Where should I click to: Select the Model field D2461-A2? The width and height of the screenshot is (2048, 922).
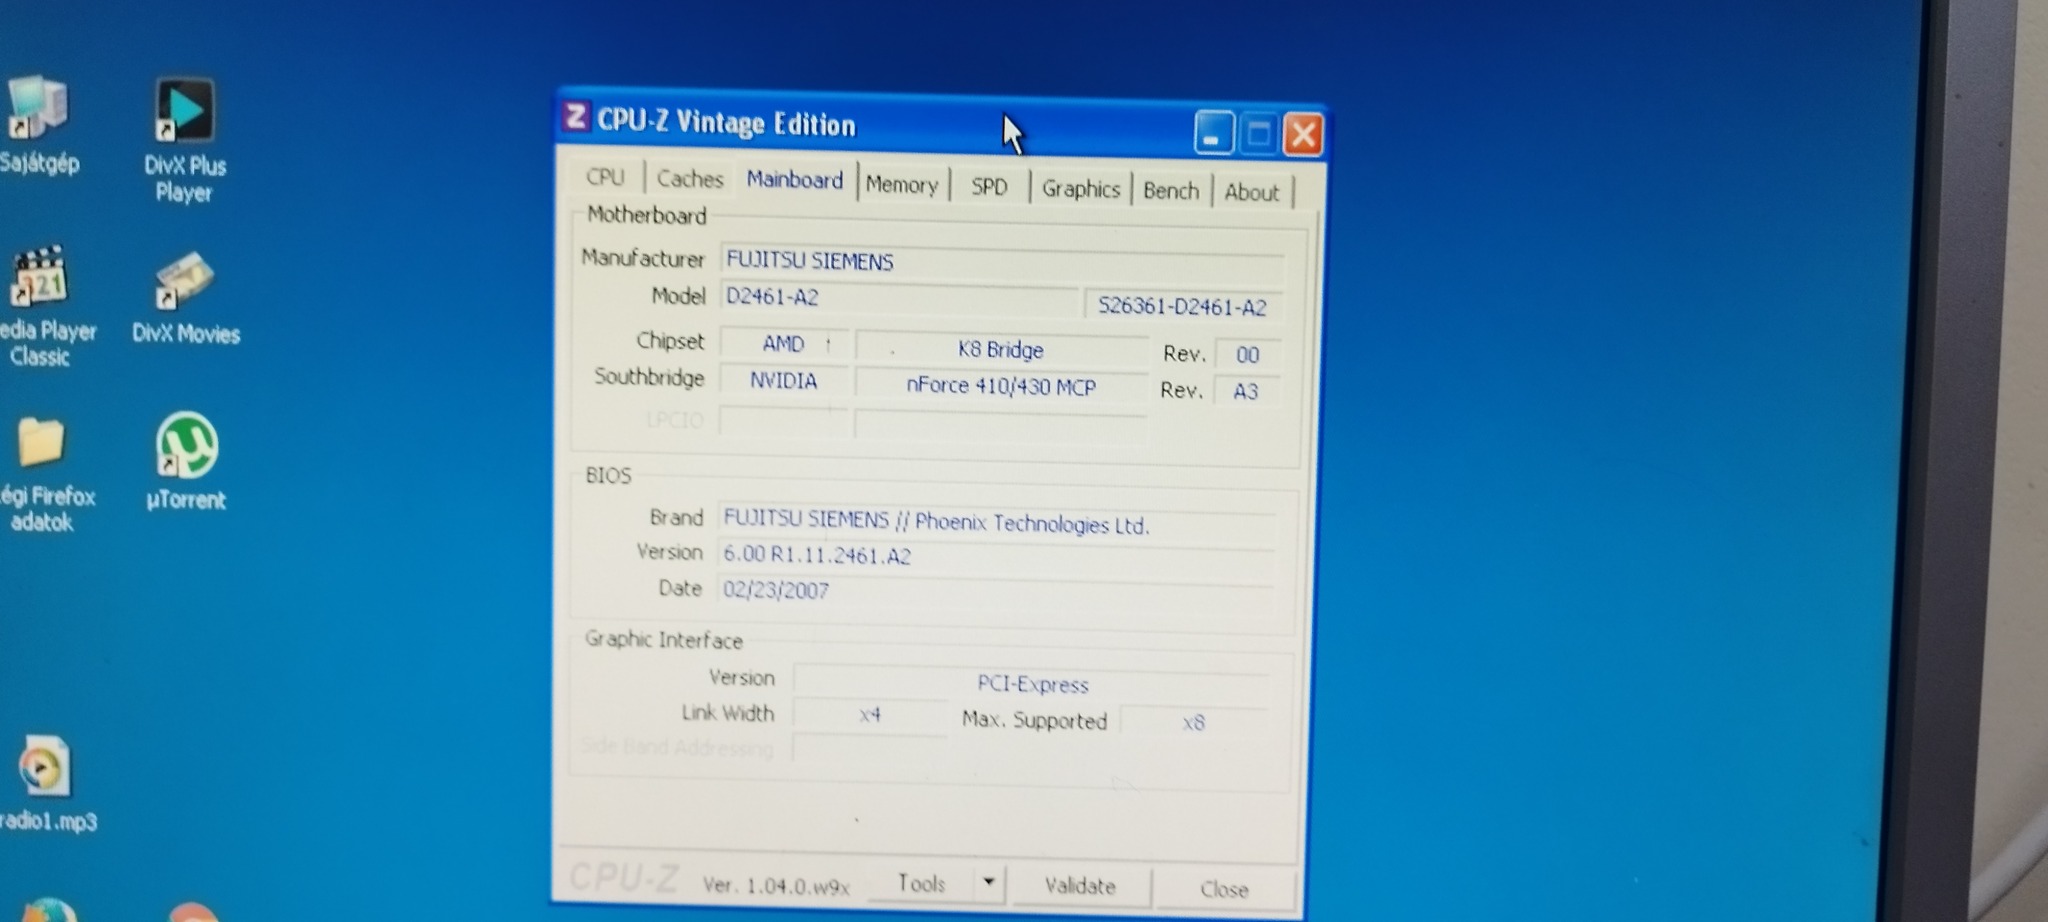click(899, 298)
